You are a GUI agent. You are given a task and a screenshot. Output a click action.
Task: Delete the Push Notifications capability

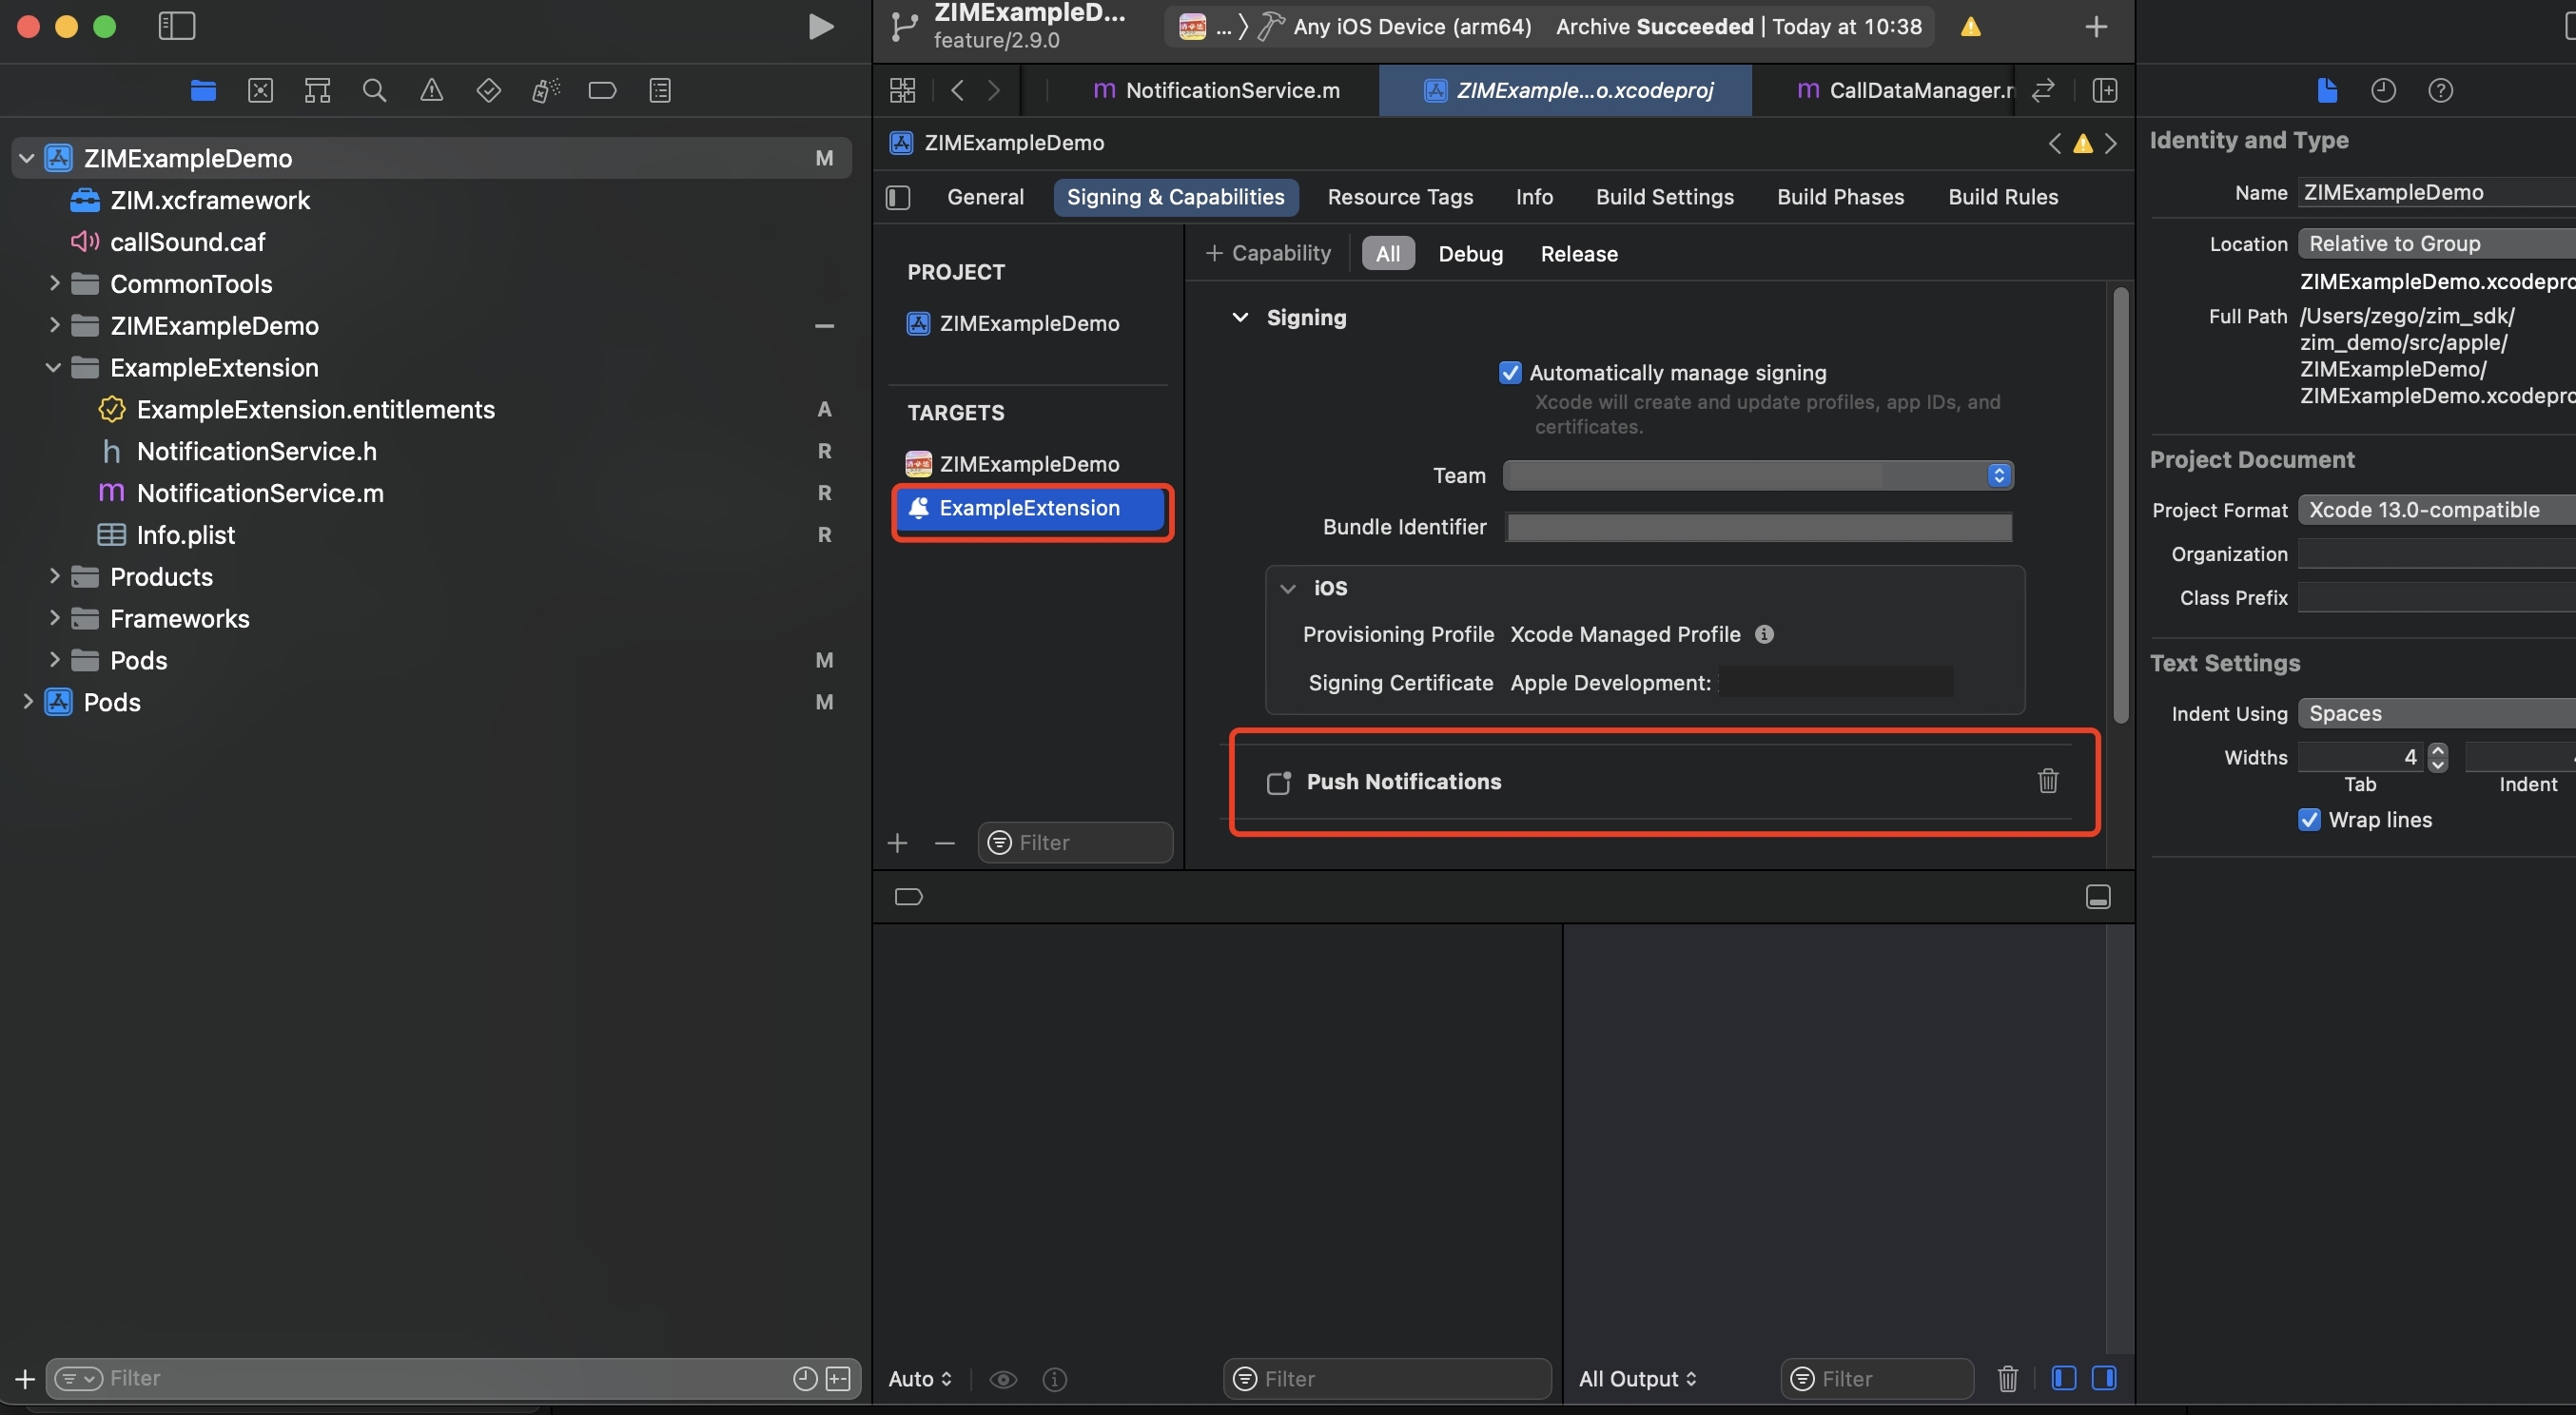pyautogui.click(x=2047, y=780)
